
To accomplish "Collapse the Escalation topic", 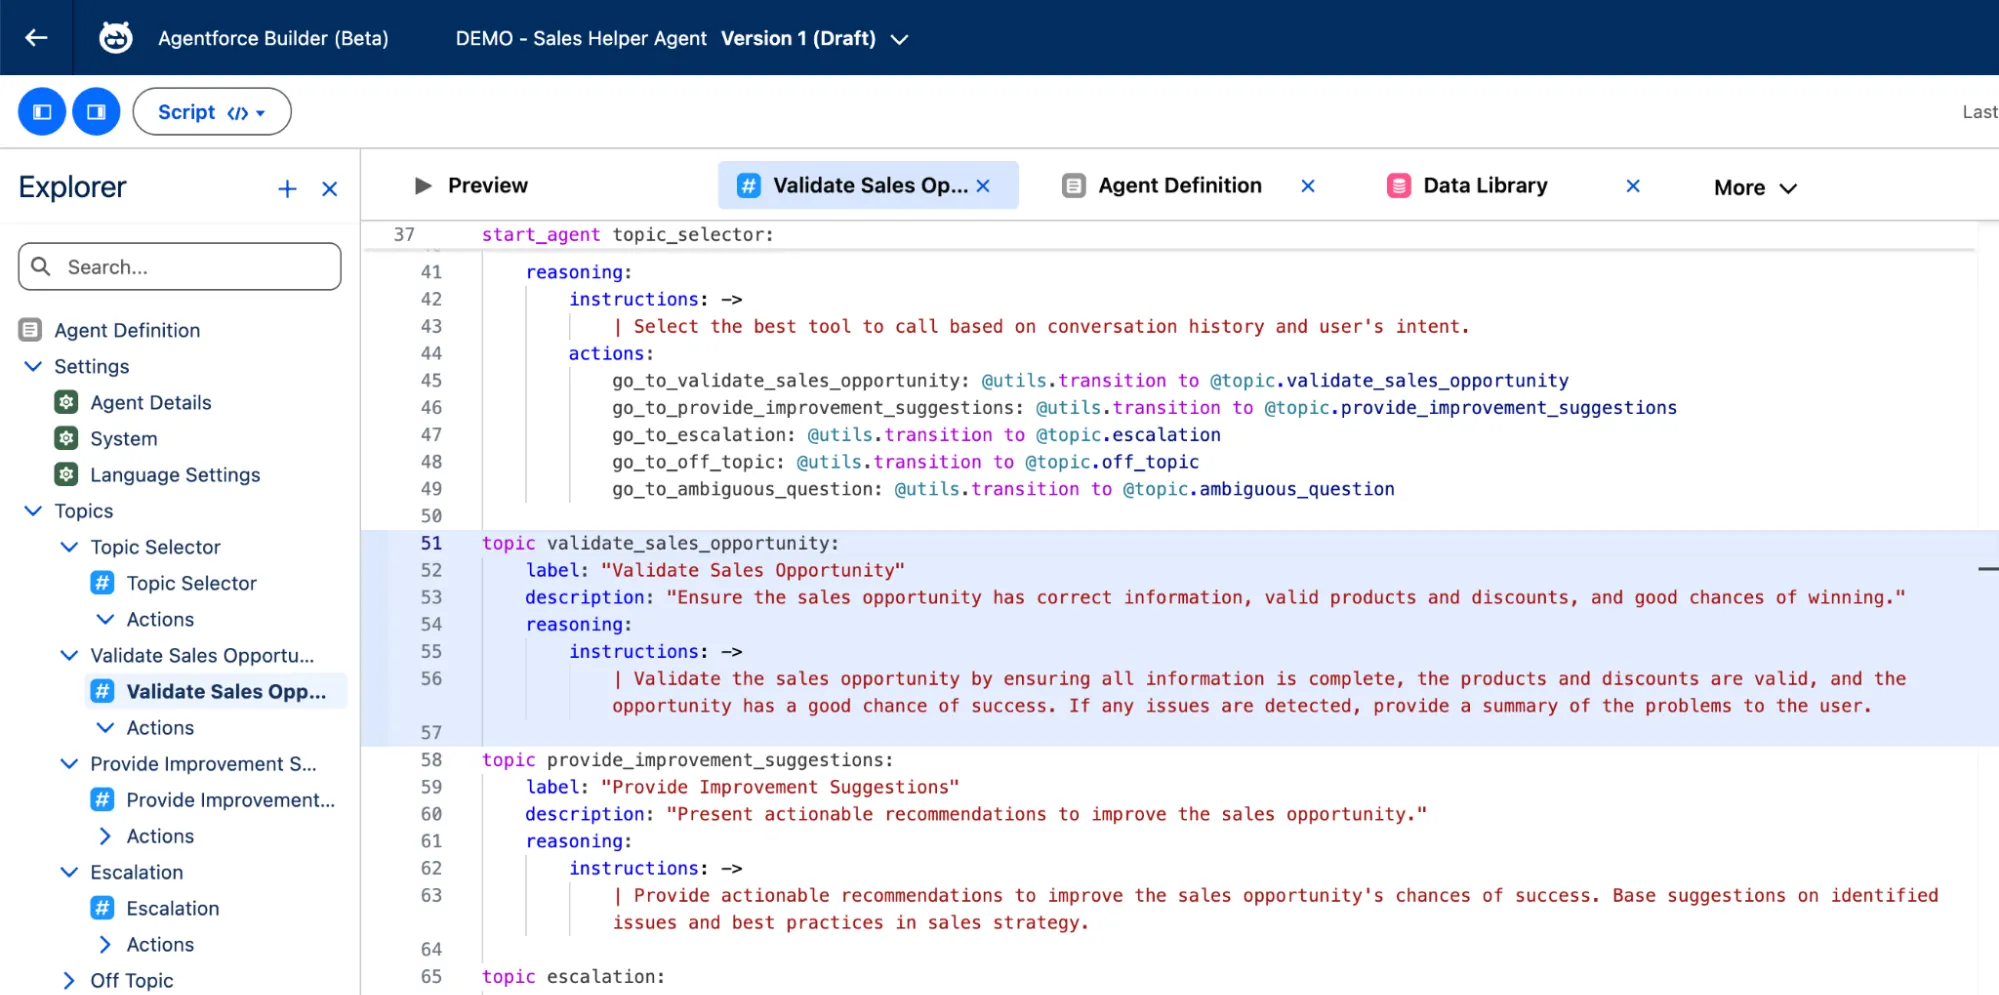I will [x=68, y=871].
